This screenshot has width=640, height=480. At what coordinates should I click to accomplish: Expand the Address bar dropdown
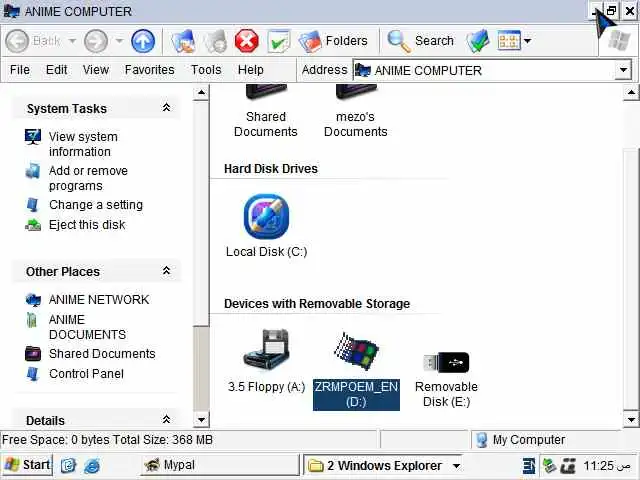pos(623,70)
